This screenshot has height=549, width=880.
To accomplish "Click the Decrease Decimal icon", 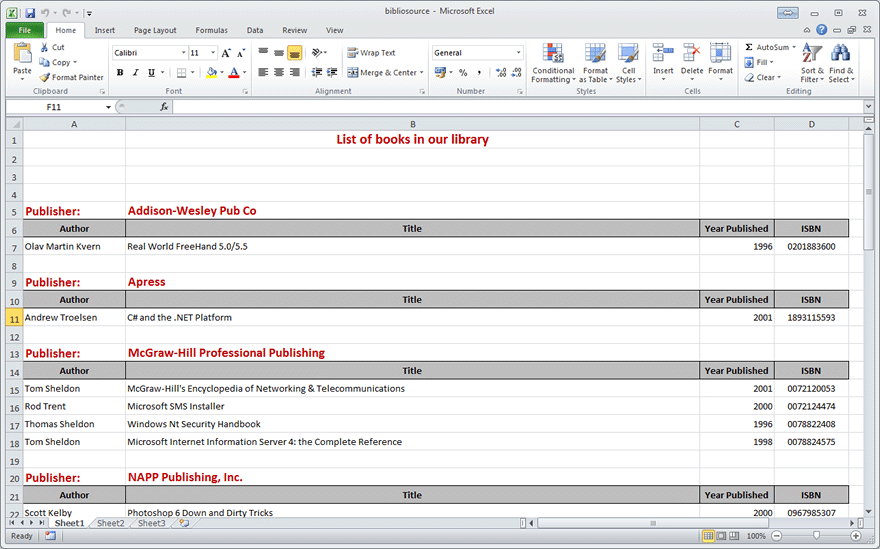I will click(x=516, y=72).
